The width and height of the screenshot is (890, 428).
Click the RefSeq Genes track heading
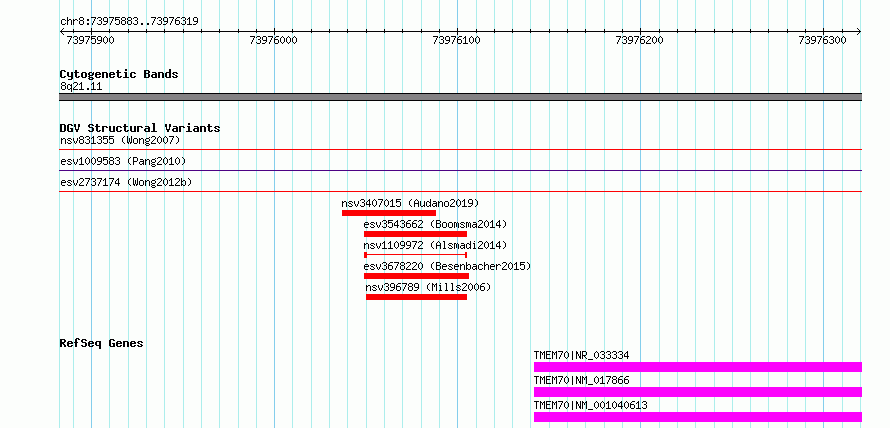[x=101, y=343]
